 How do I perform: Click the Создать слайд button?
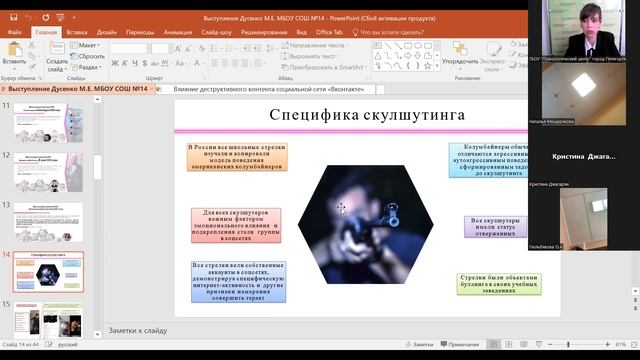[57, 56]
